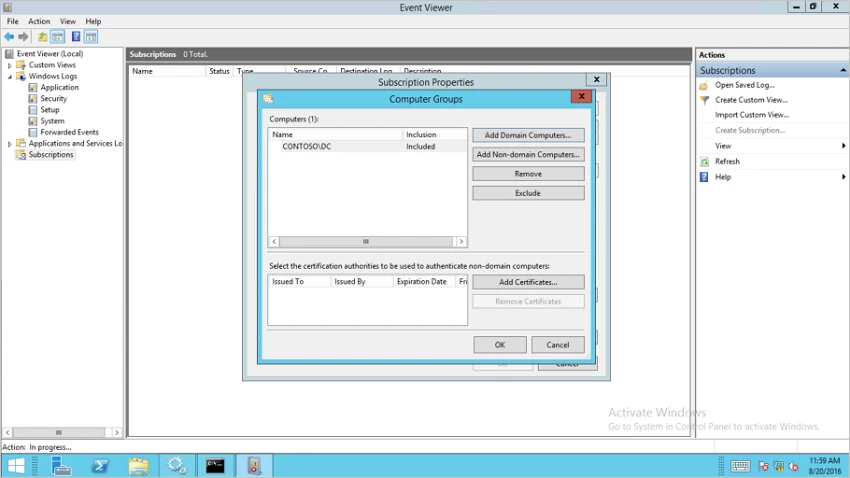
Task: Open PowerShell from the taskbar
Action: (x=100, y=466)
